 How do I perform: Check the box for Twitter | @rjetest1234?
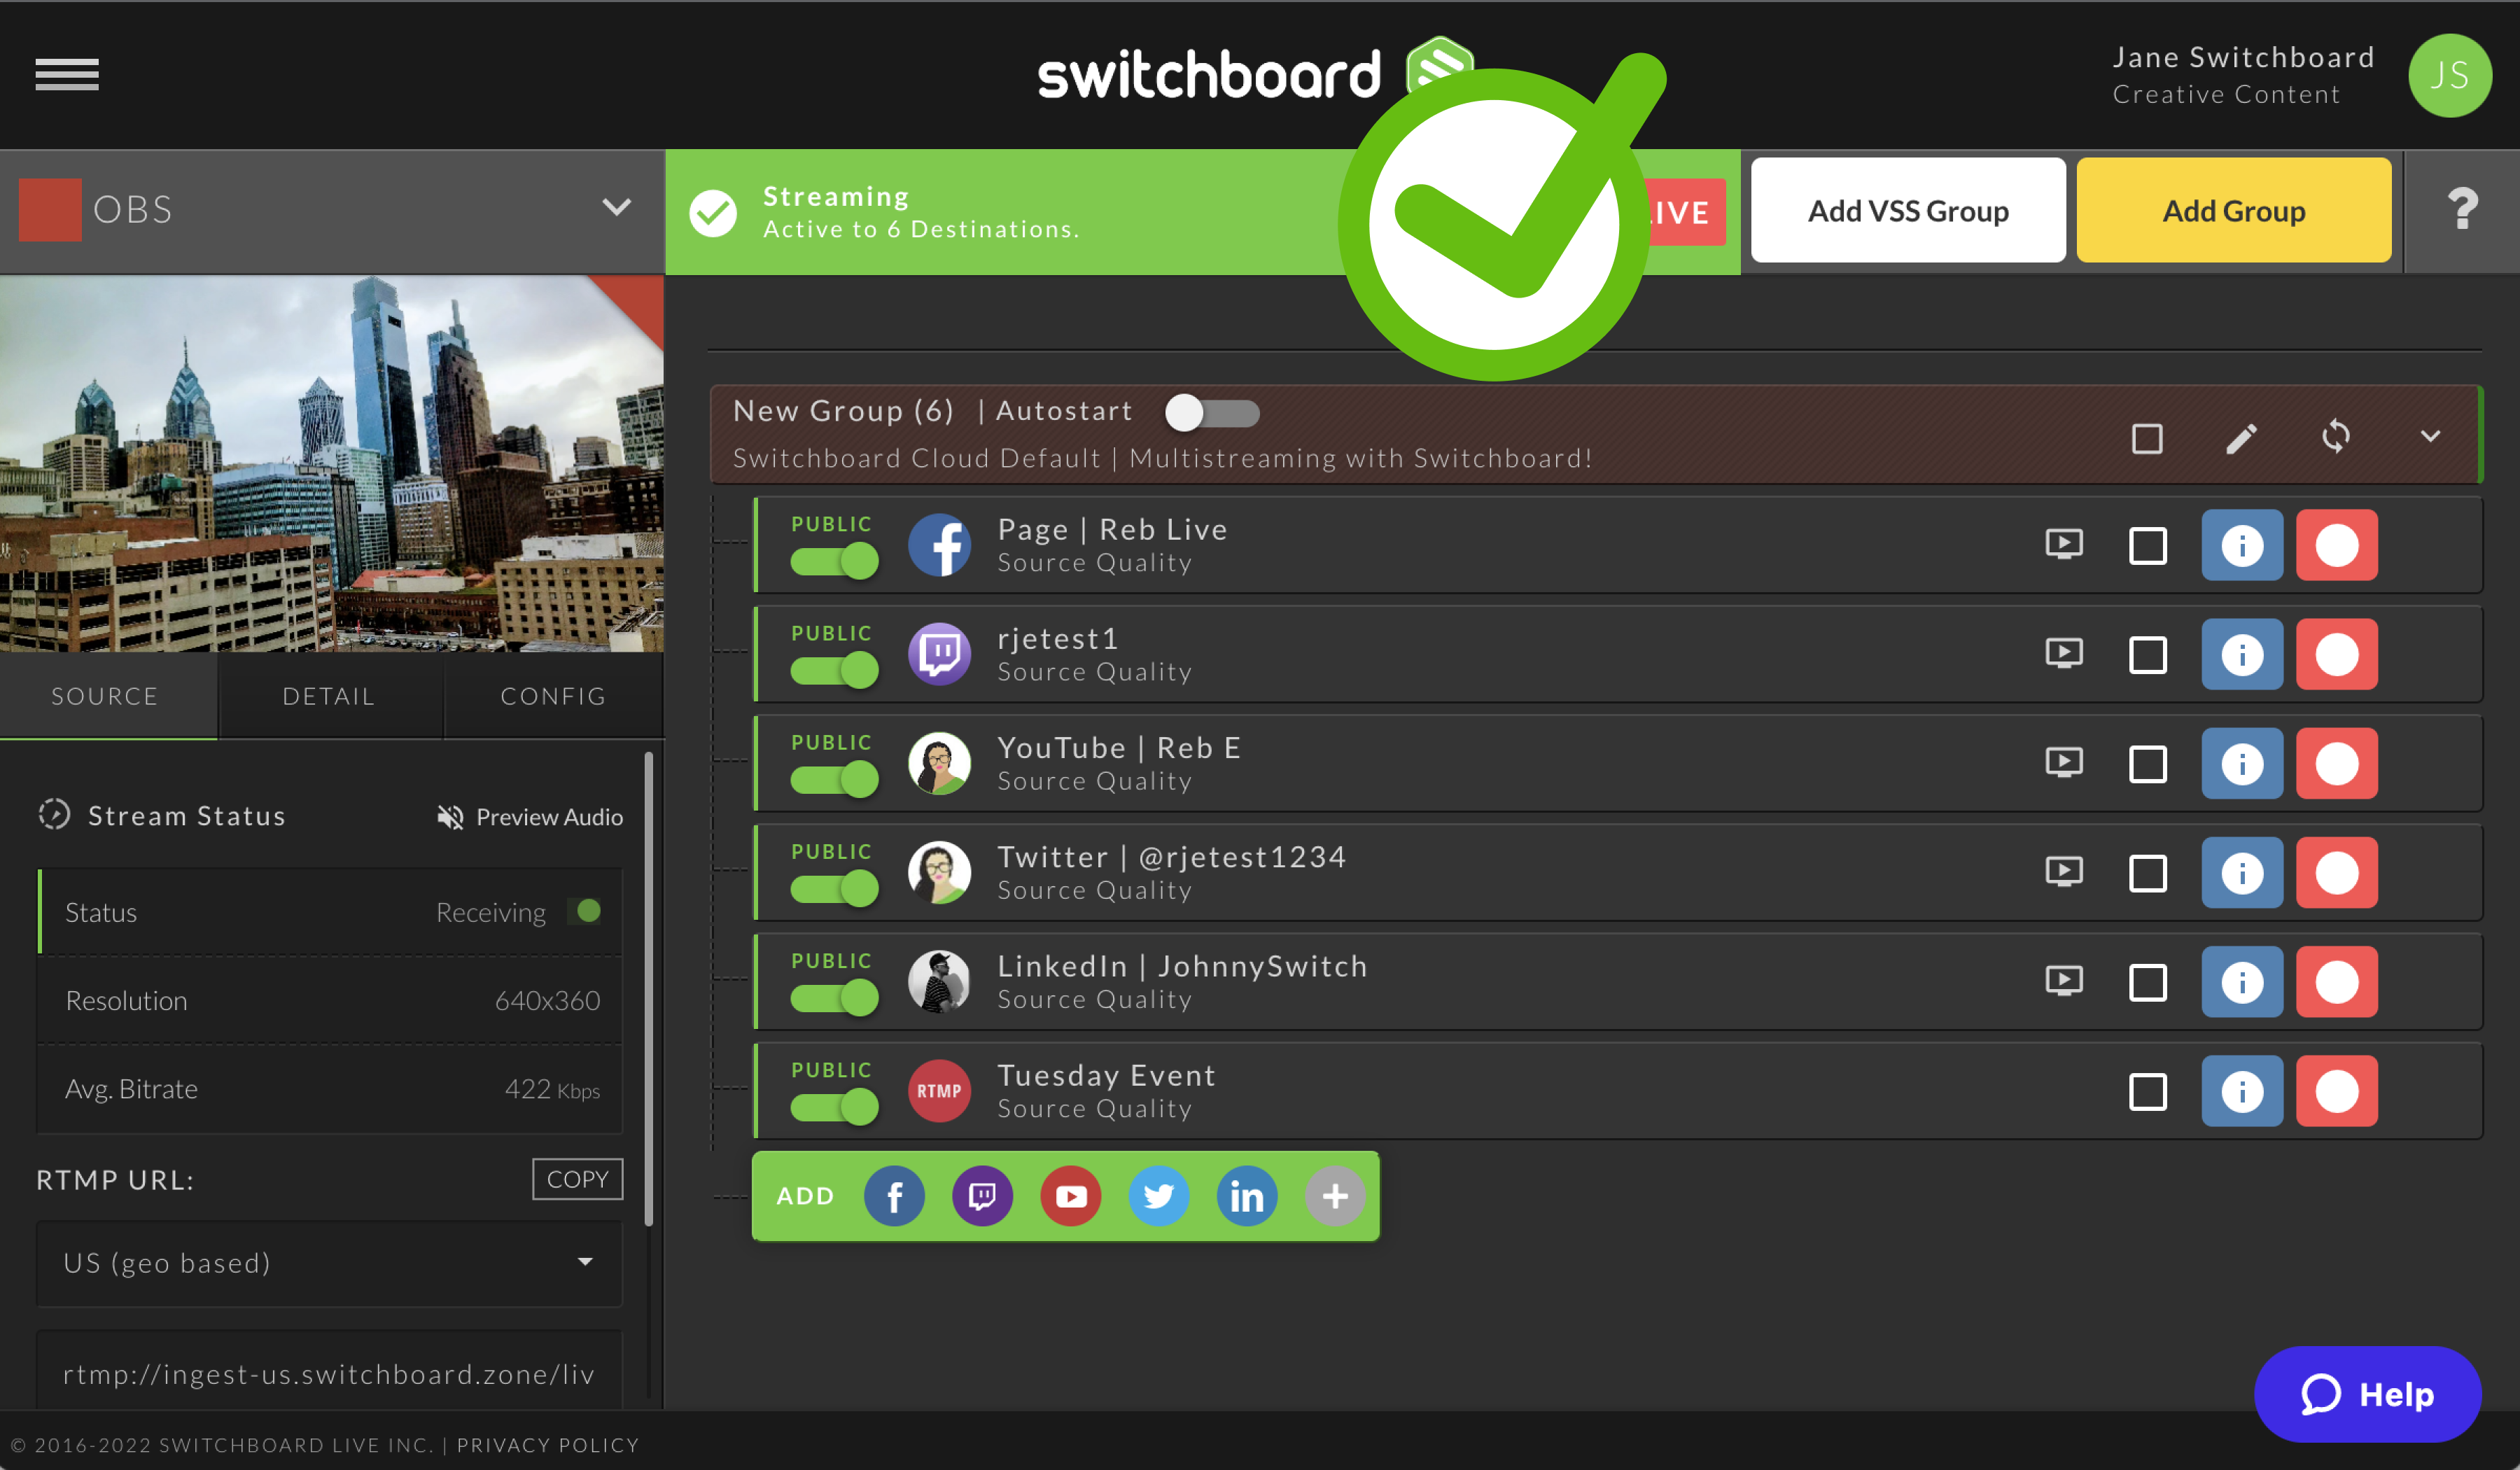[2147, 873]
